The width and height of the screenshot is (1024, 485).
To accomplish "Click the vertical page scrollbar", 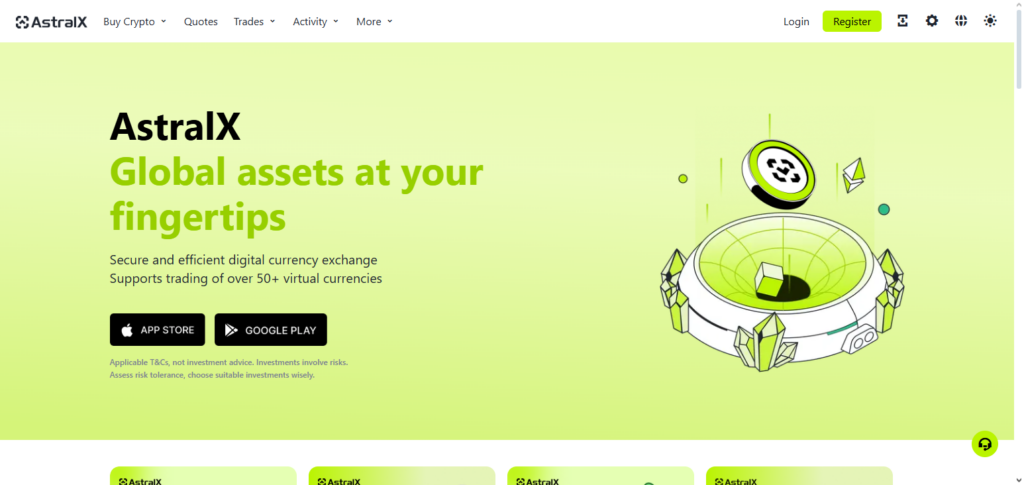I will [x=1019, y=242].
